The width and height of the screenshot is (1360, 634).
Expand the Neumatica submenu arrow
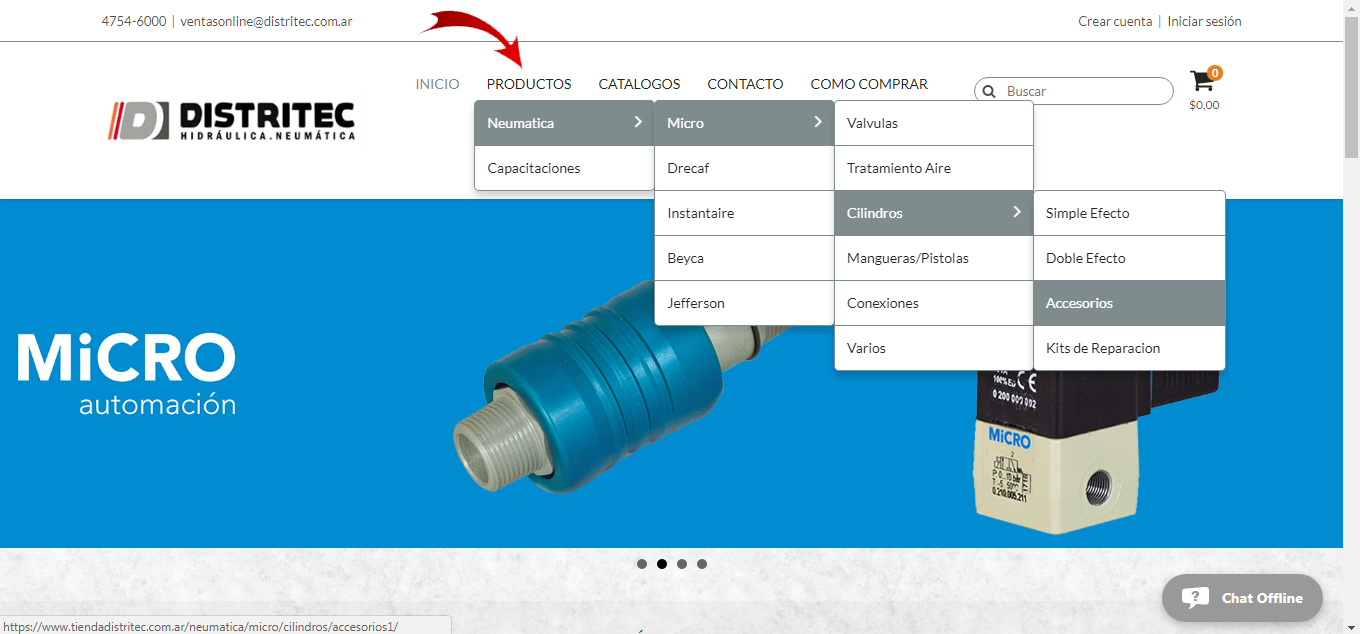(x=637, y=122)
